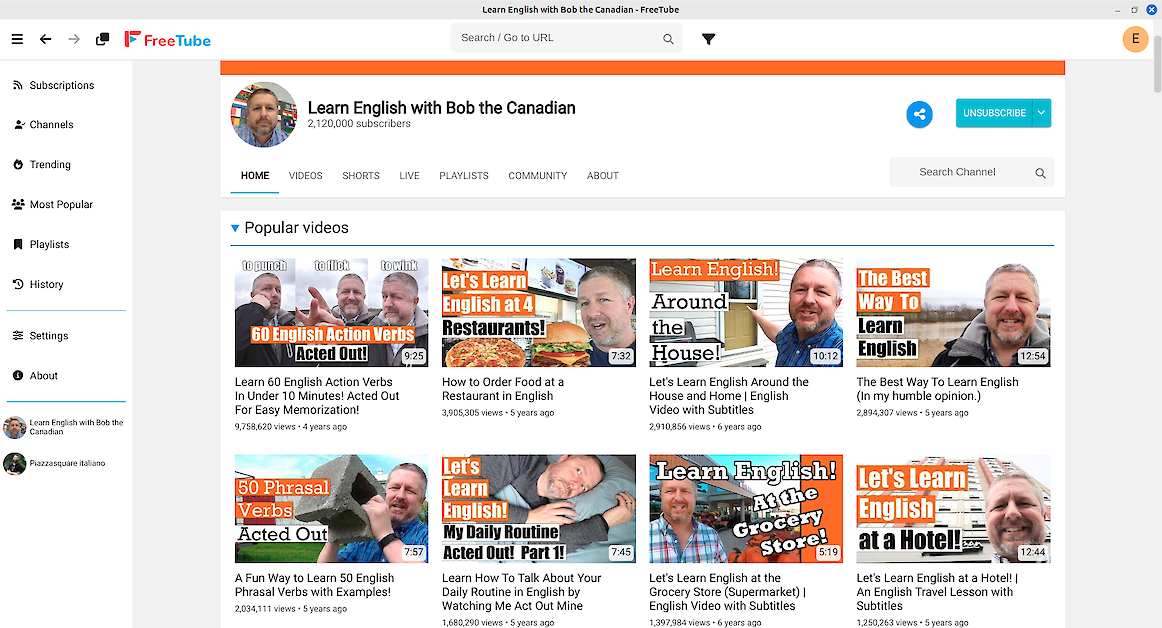1162x628 pixels.
Task: Toggle the hamburger sidebar menu
Action: (17, 39)
